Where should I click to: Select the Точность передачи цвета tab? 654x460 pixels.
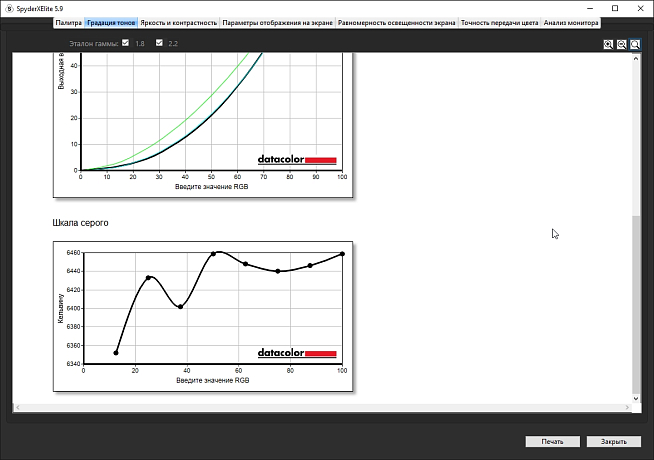click(500, 21)
